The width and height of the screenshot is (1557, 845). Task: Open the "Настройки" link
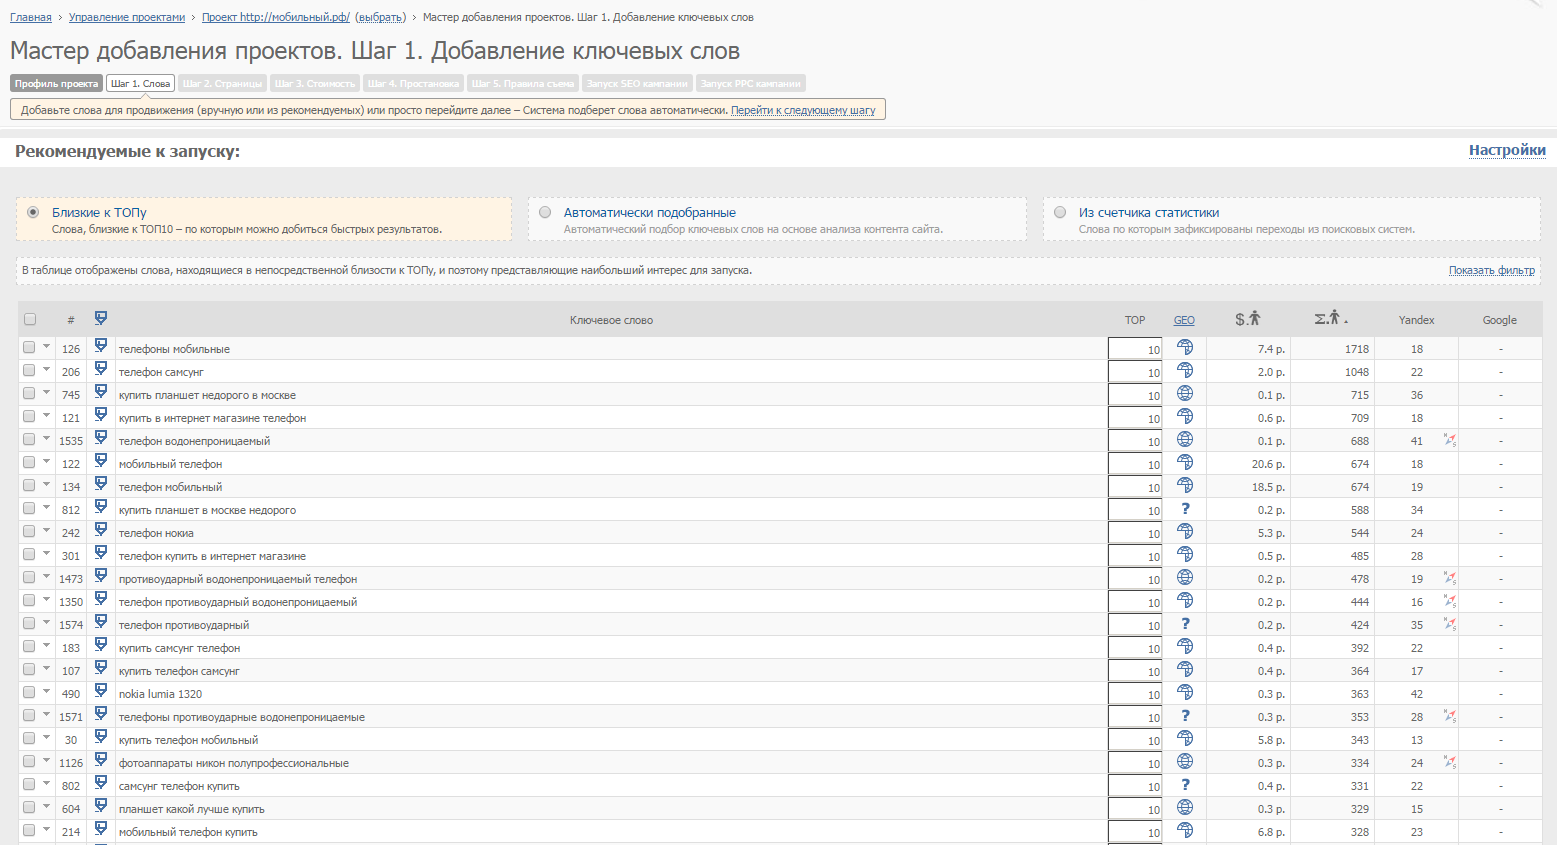[x=1507, y=150]
